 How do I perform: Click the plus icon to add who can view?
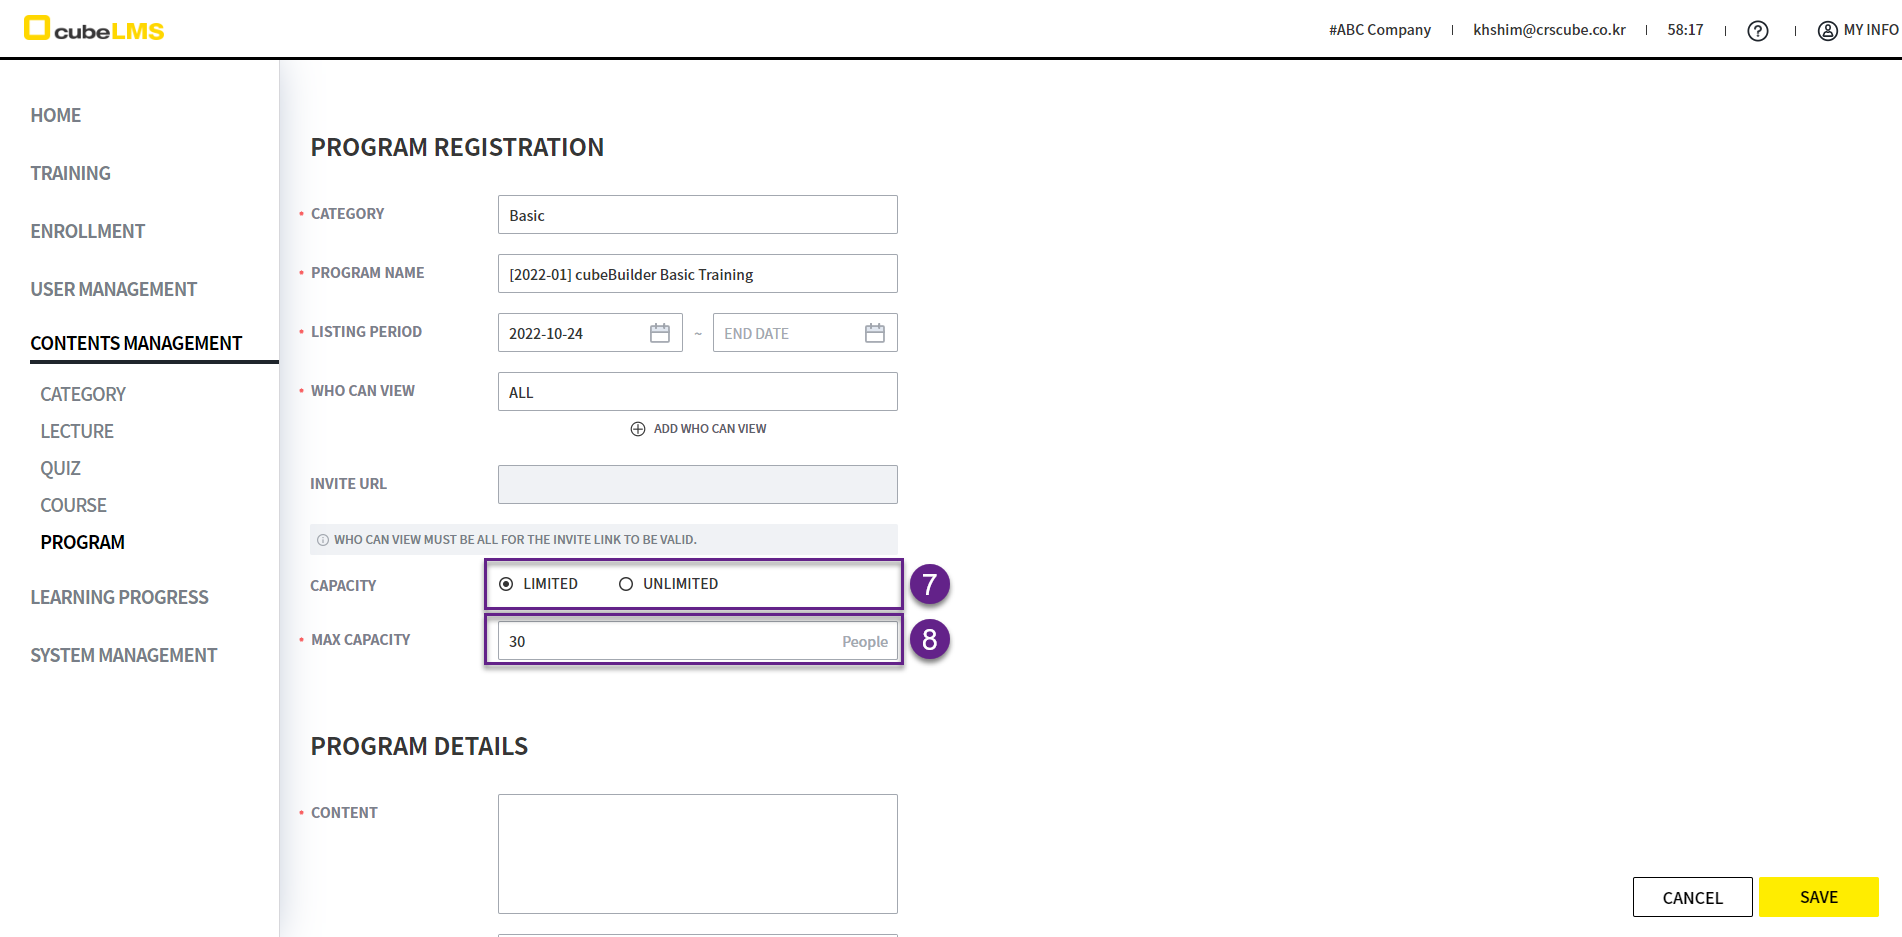638,429
